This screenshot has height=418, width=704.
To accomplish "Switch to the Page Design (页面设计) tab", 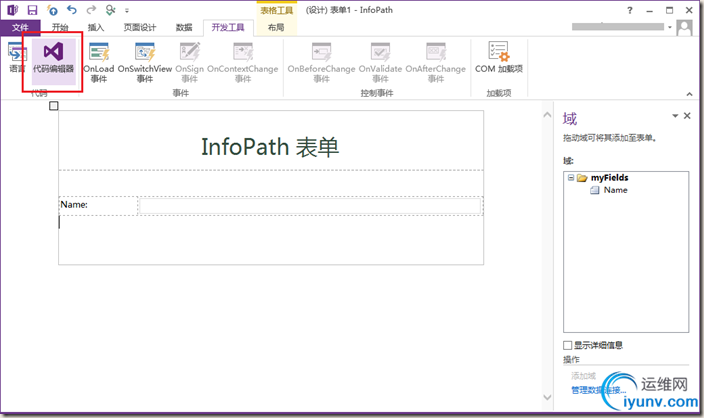I will (140, 27).
